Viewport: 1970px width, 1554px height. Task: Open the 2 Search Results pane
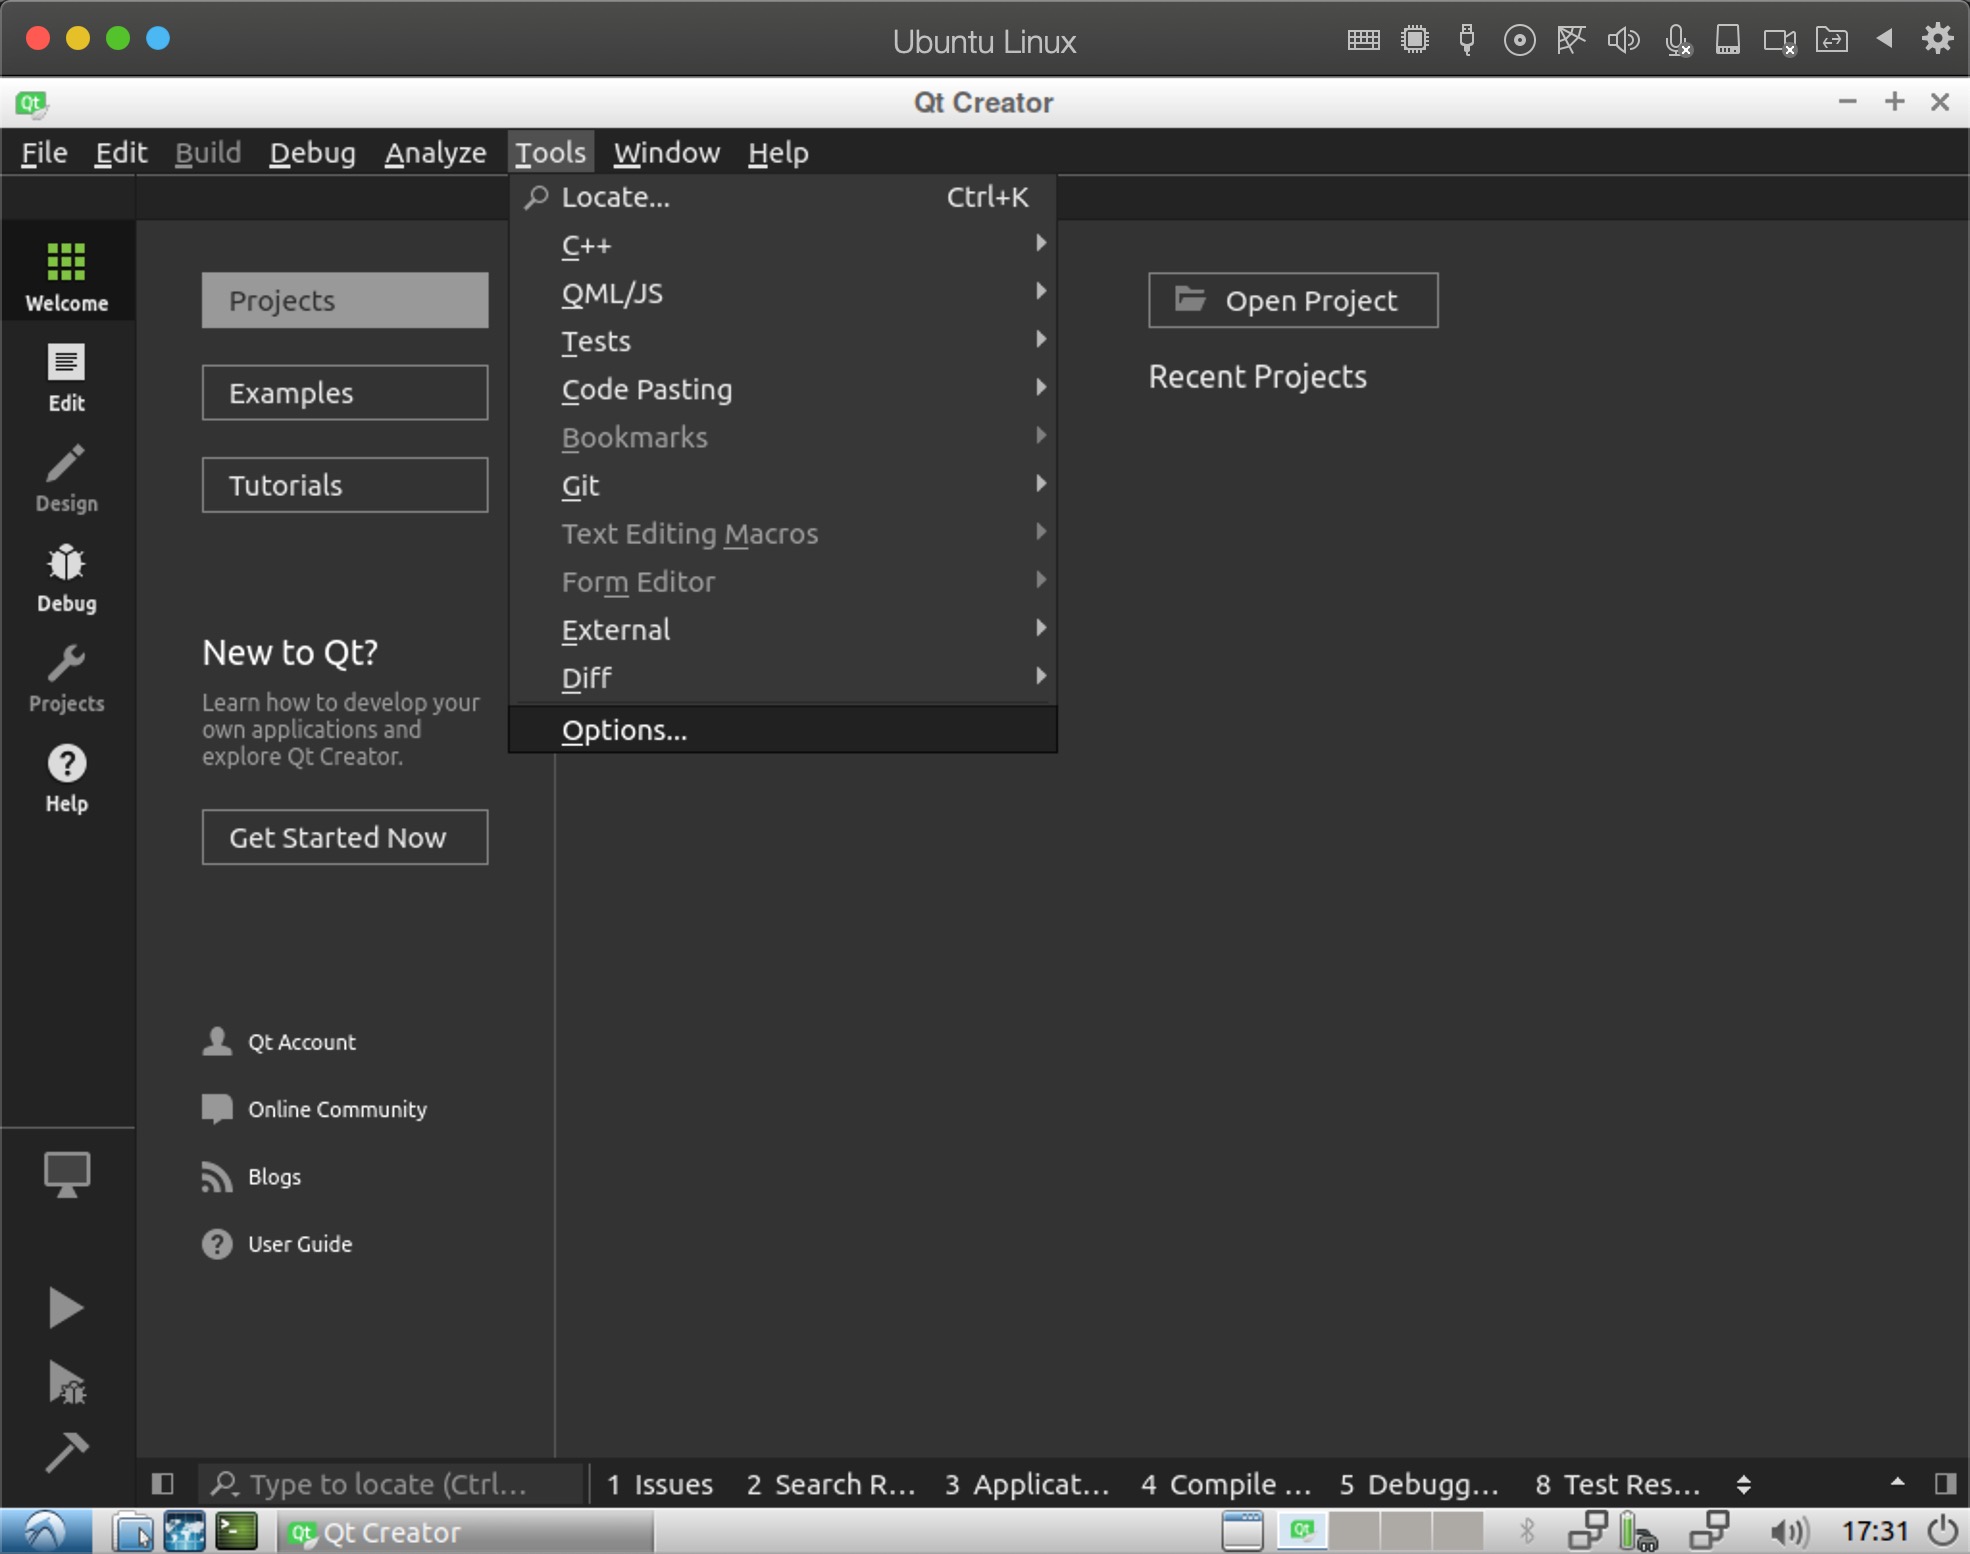[x=831, y=1484]
